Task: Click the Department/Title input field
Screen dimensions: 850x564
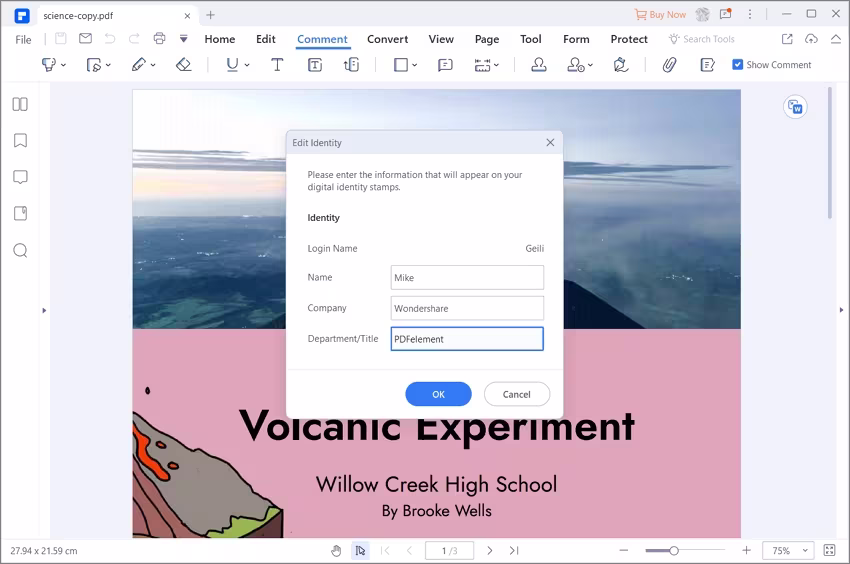Action: (467, 339)
